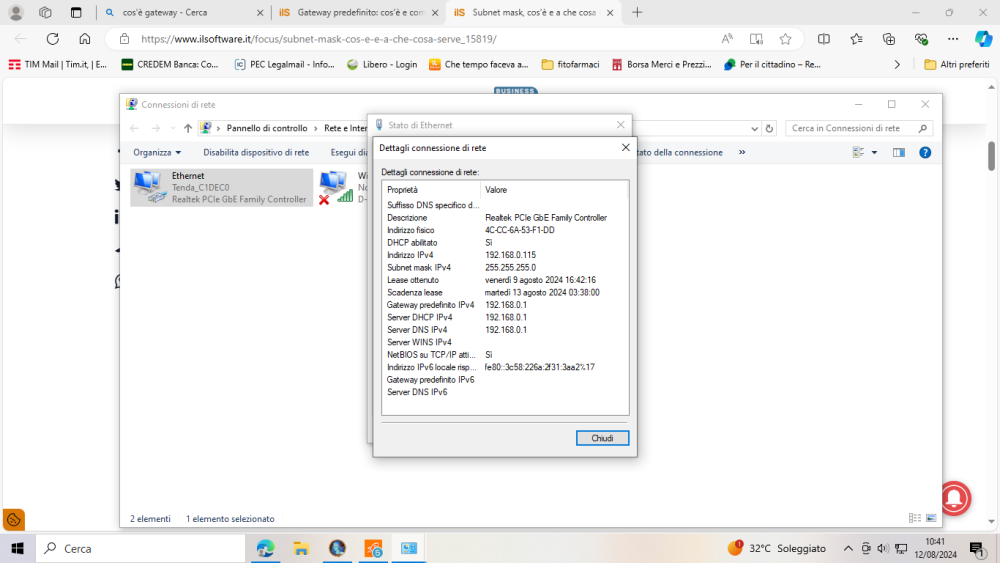Click the Chiudi button in details dialog
1000x563 pixels.
point(602,438)
